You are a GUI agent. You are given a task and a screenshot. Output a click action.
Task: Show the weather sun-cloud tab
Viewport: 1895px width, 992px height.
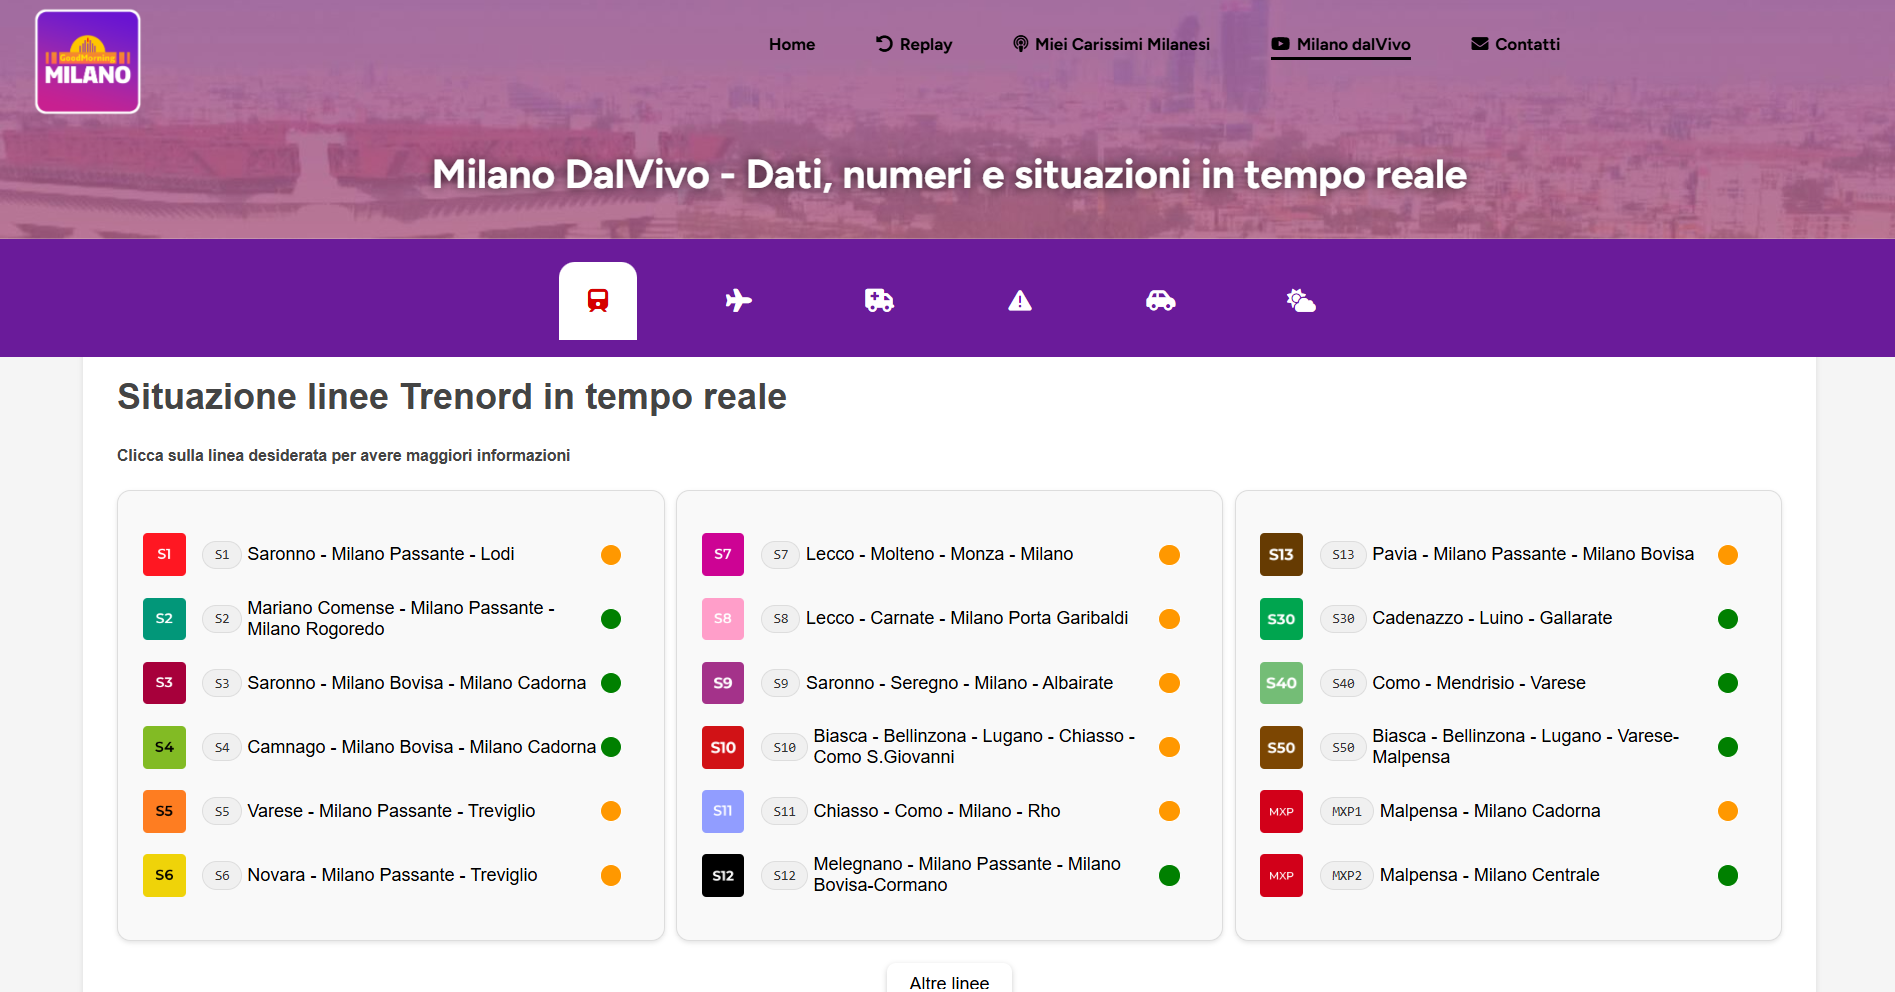[x=1300, y=300]
